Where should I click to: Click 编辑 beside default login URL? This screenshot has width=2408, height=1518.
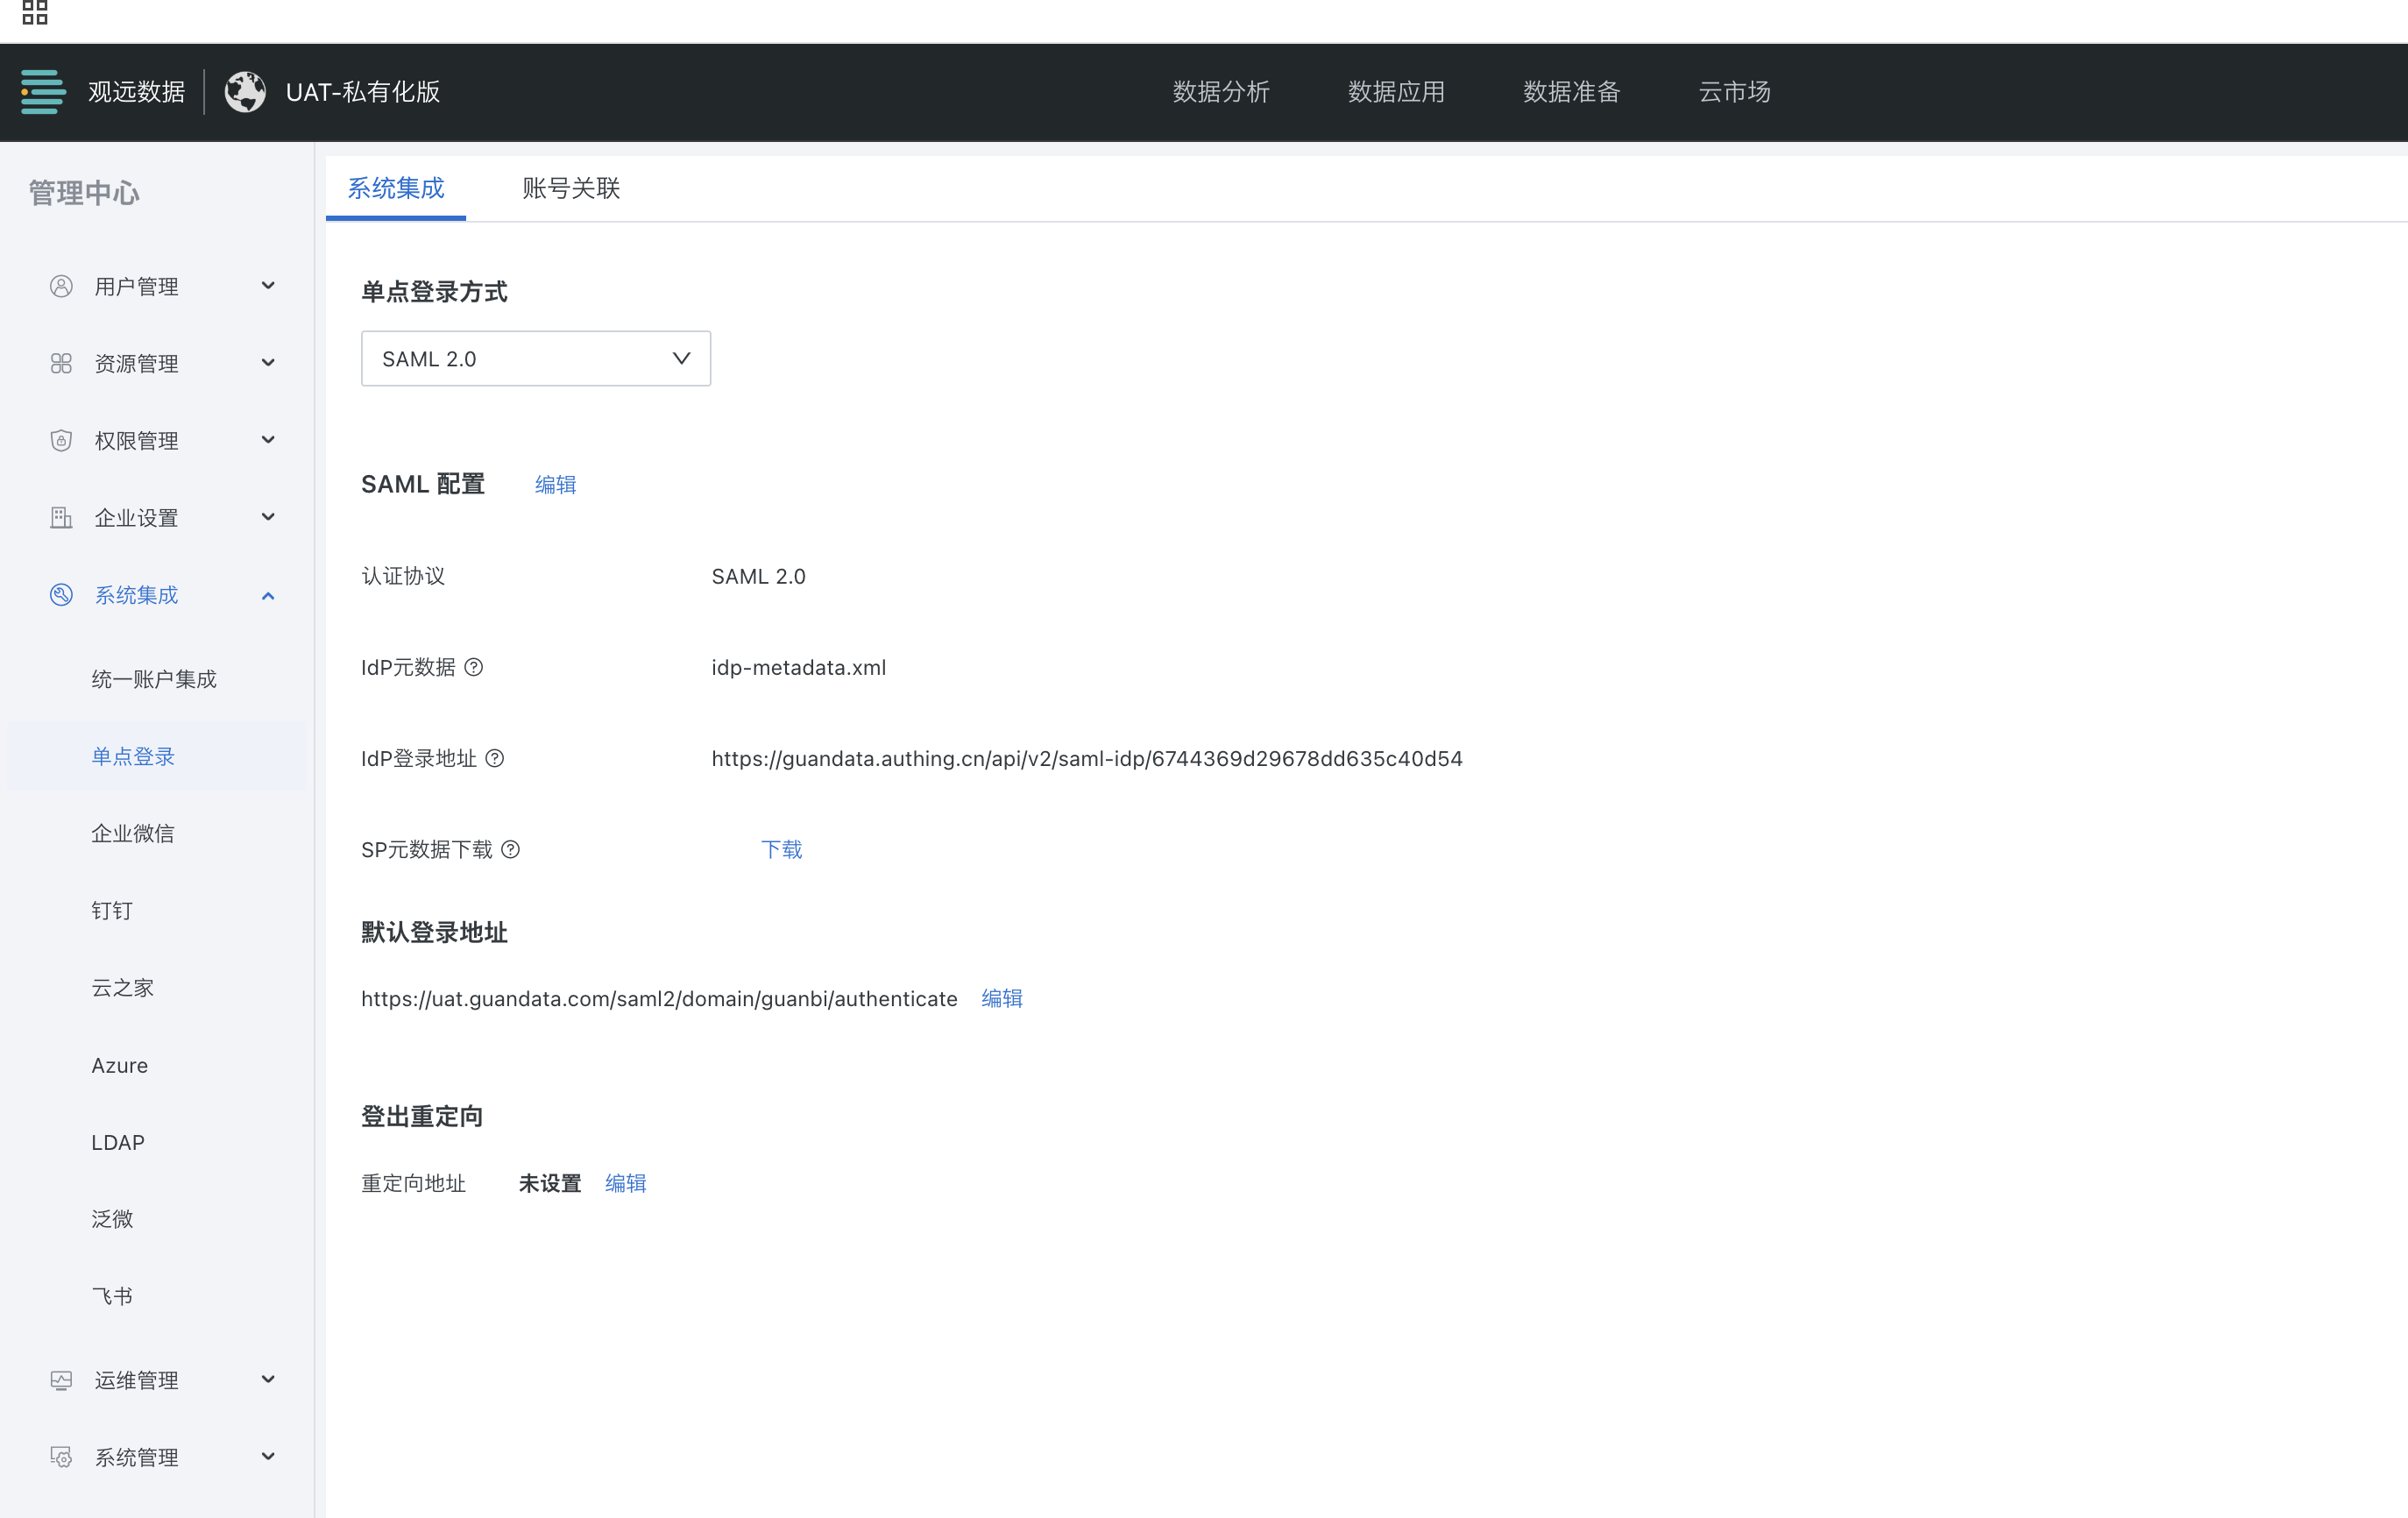pos(1002,999)
